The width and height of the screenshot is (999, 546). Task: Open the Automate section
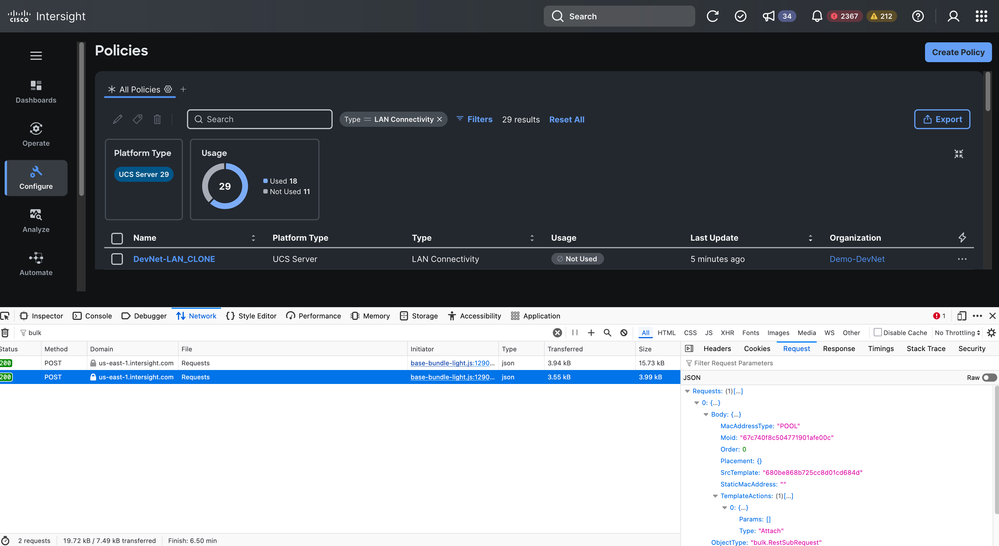coord(36,264)
